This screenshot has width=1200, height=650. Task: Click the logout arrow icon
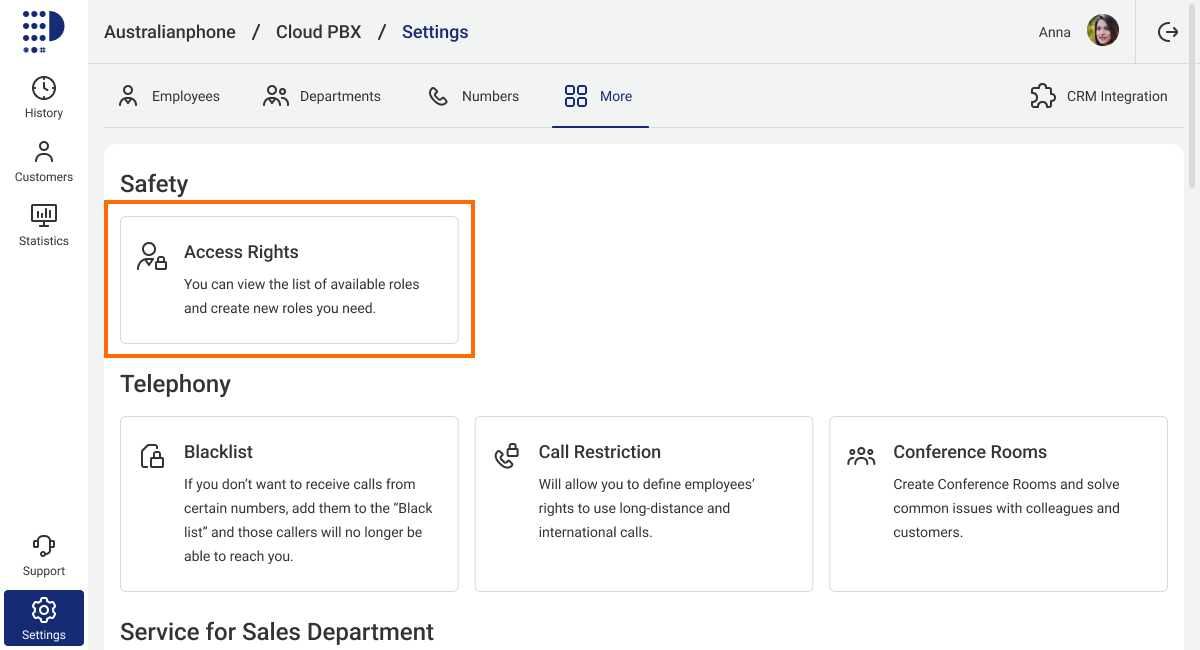pyautogui.click(x=1168, y=32)
